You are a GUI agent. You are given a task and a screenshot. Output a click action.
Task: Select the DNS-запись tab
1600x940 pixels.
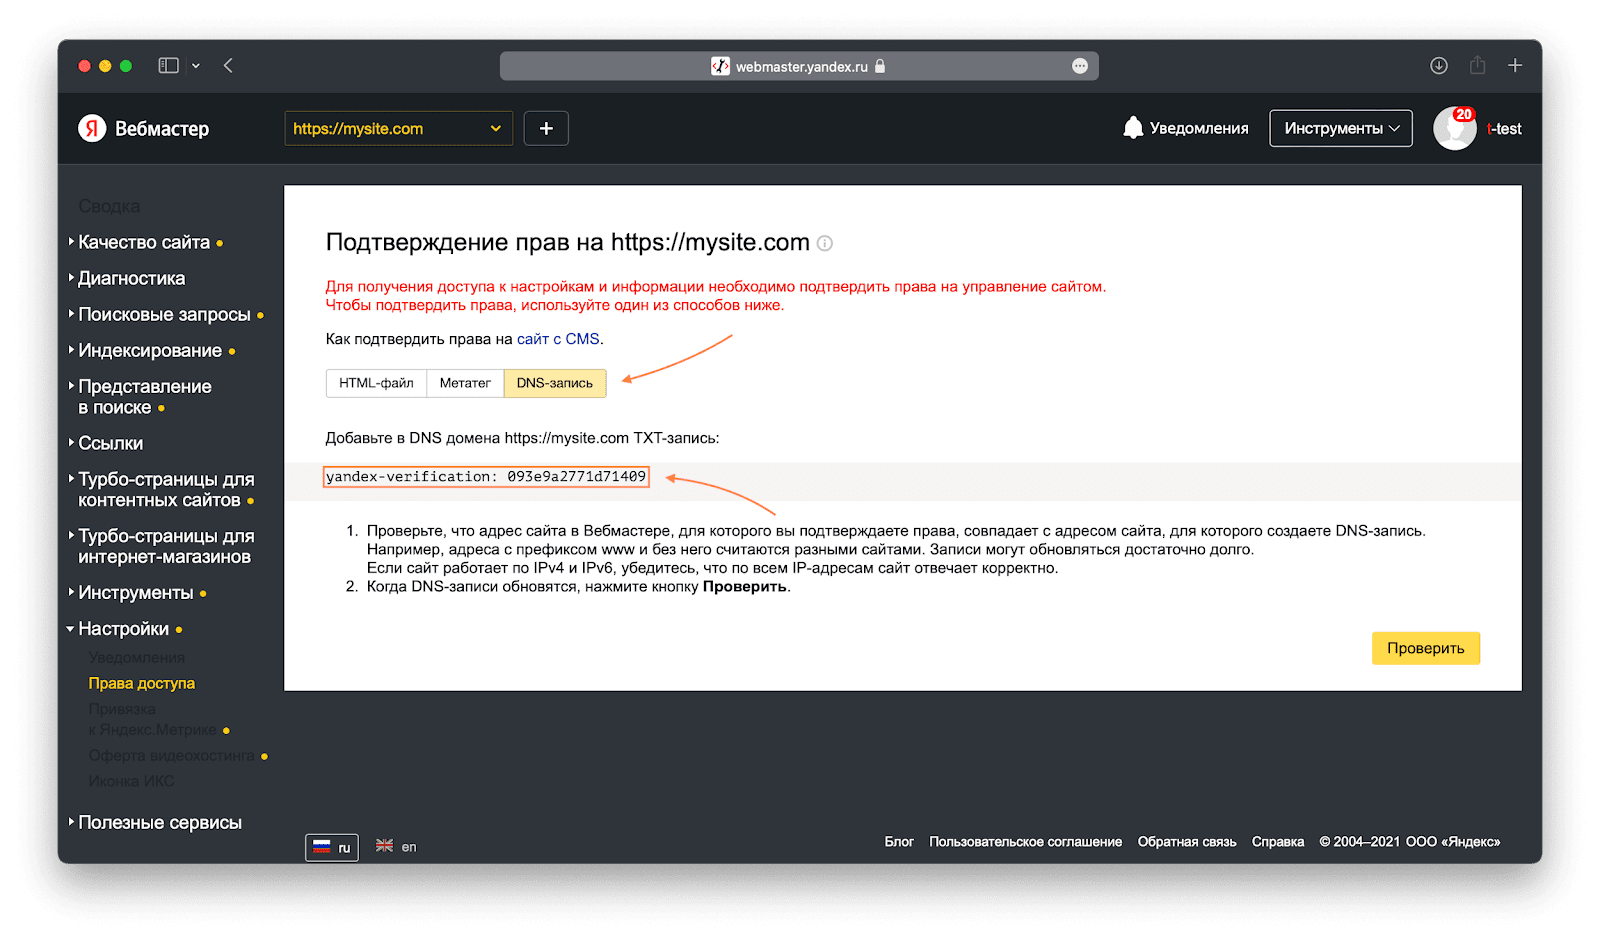(x=555, y=383)
